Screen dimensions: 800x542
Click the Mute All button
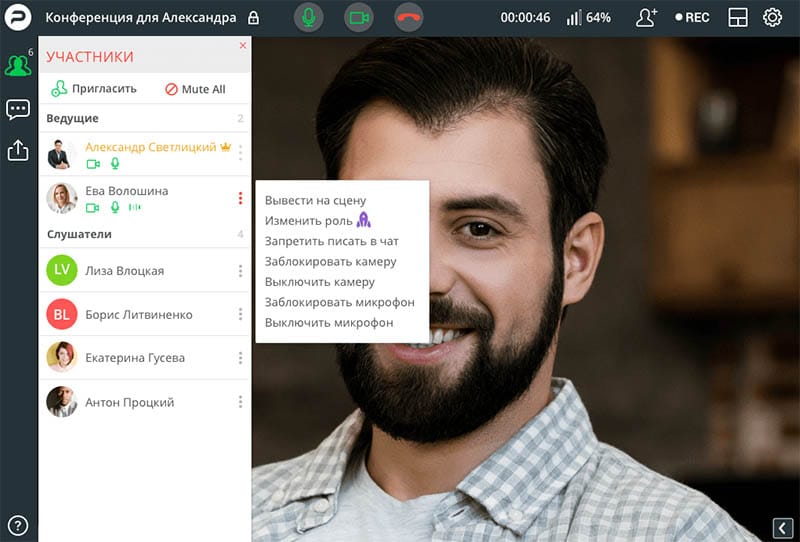pos(195,89)
